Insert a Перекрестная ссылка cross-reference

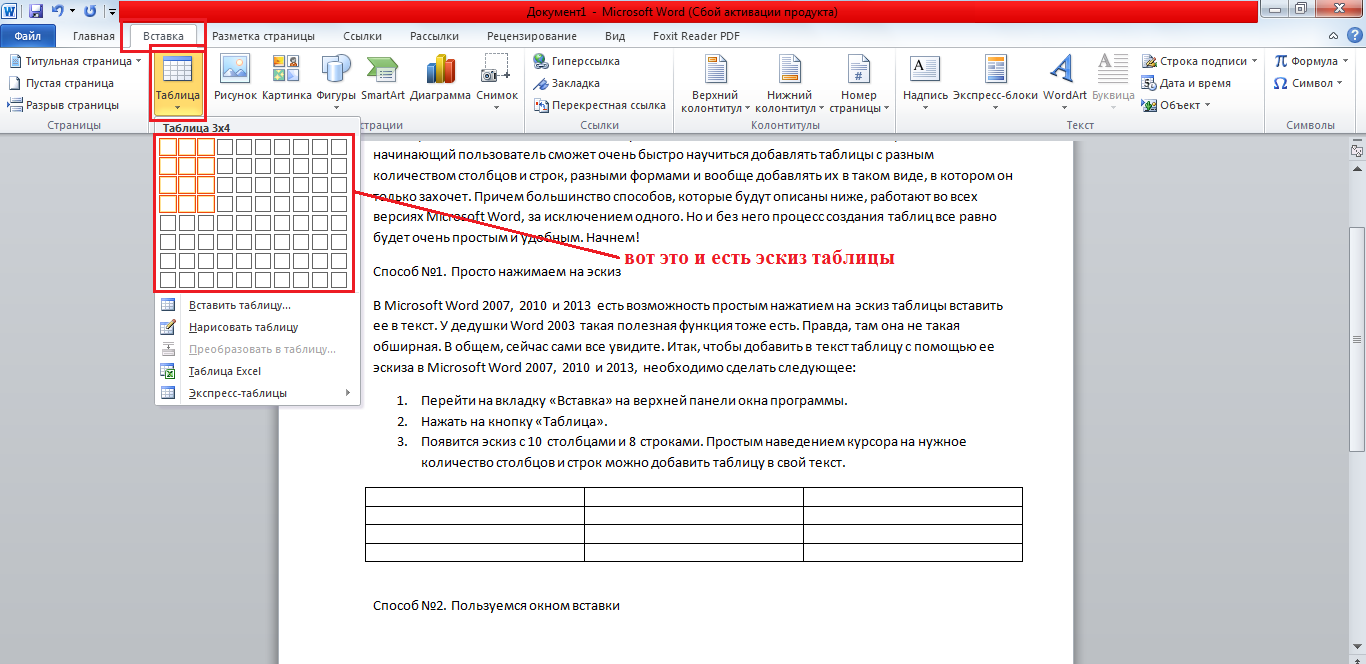[x=600, y=105]
